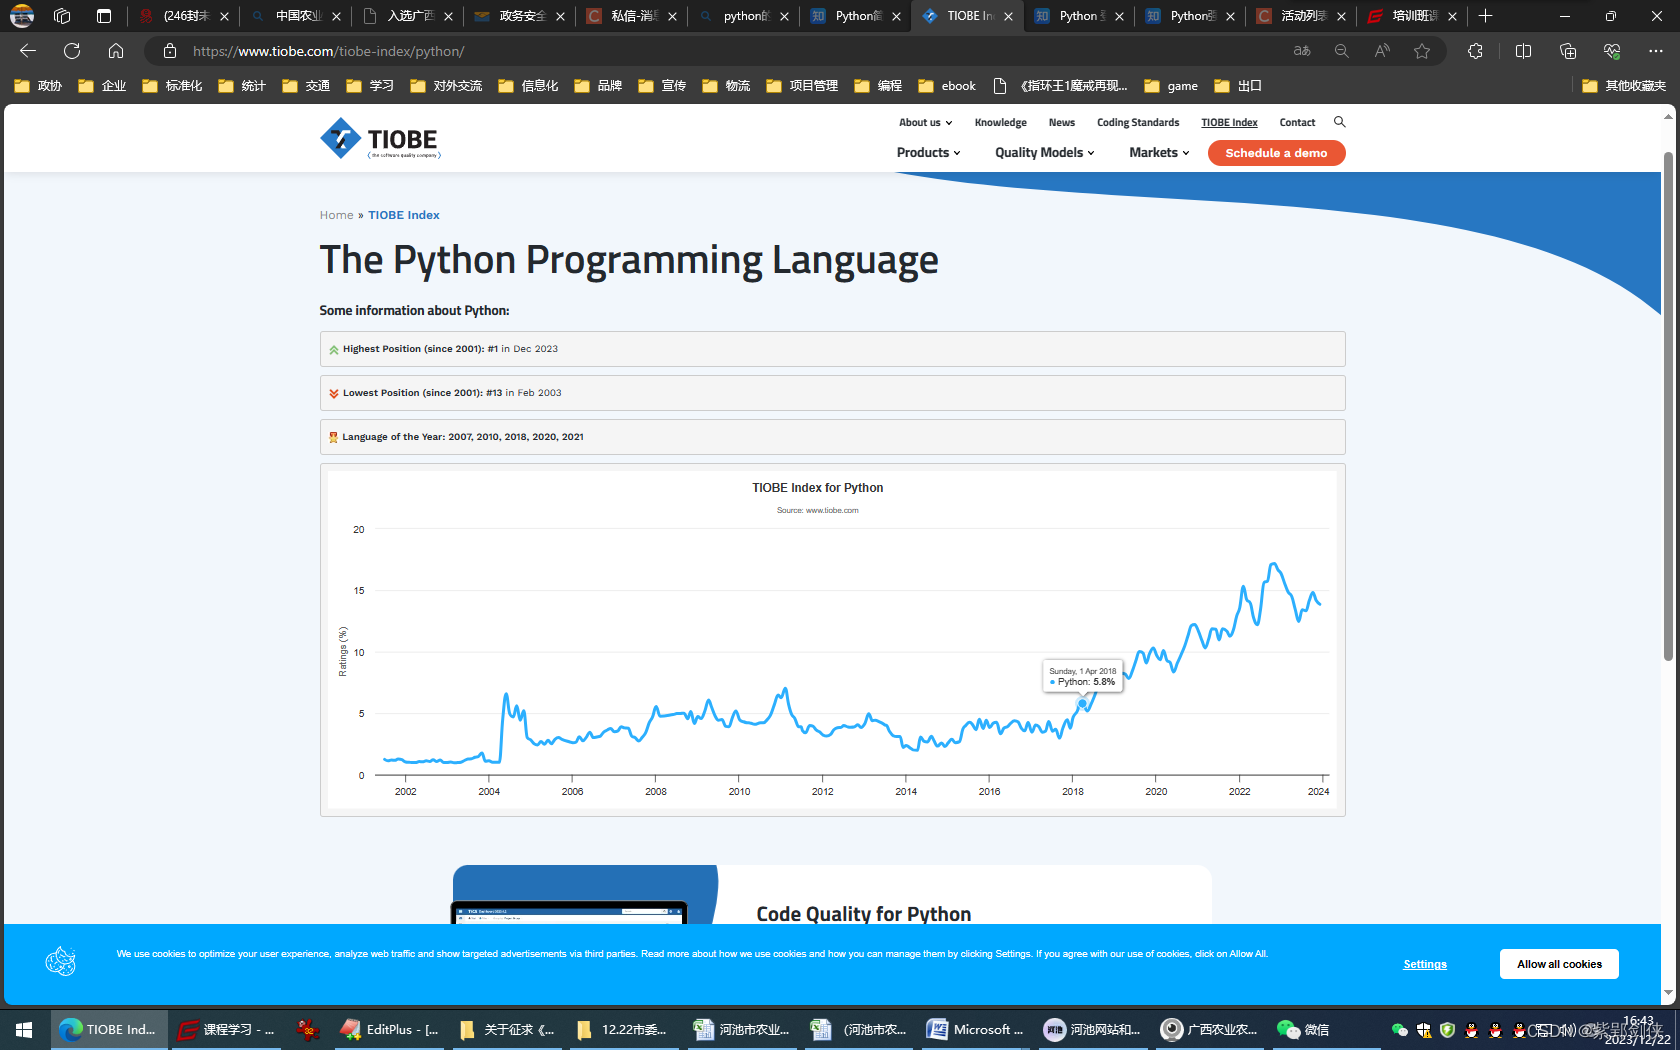Open the News nav link
The height and width of the screenshot is (1050, 1680).
pos(1062,122)
